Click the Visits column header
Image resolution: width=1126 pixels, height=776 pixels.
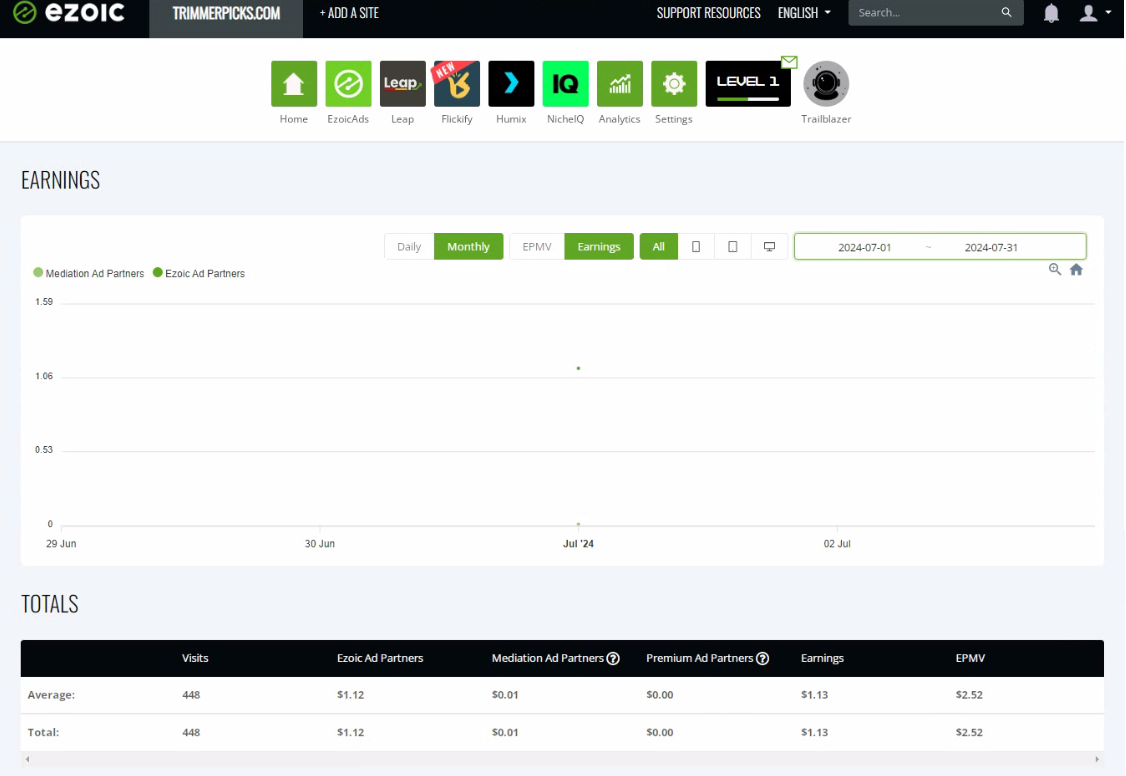click(195, 658)
